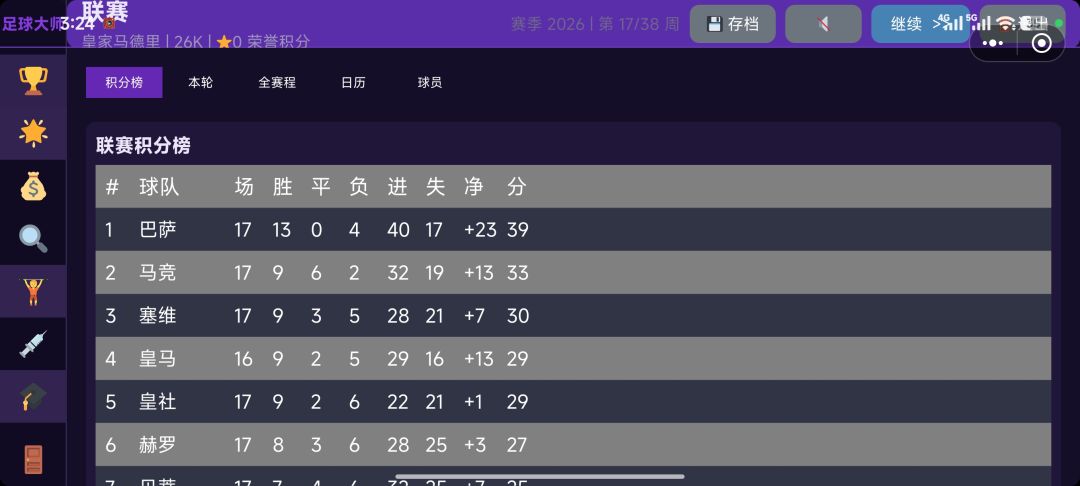Open the graduation cap academy icon
Screen dimensions: 1080x486
33,398
